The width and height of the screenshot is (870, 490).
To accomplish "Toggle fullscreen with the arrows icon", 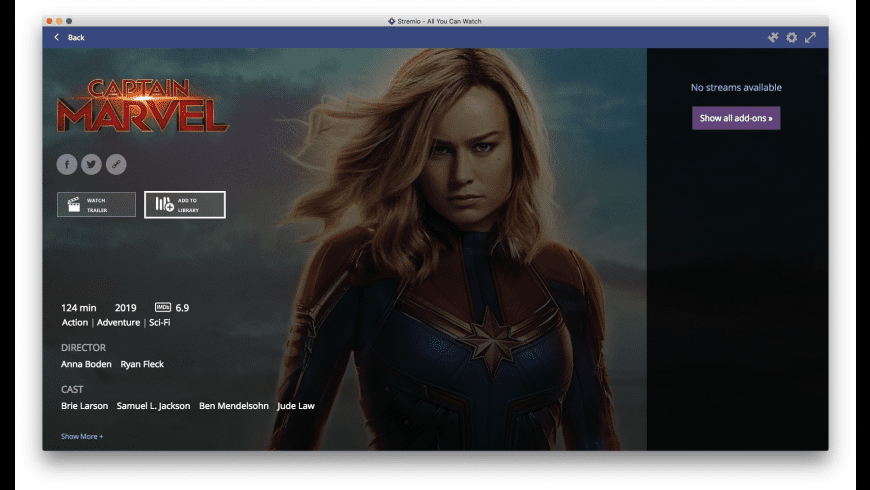I will point(811,37).
